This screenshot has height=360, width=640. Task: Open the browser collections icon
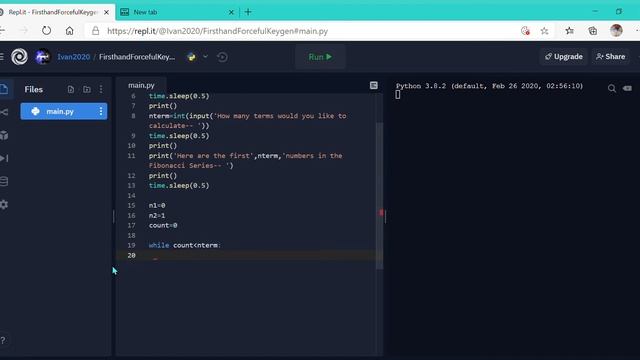(x=593, y=31)
